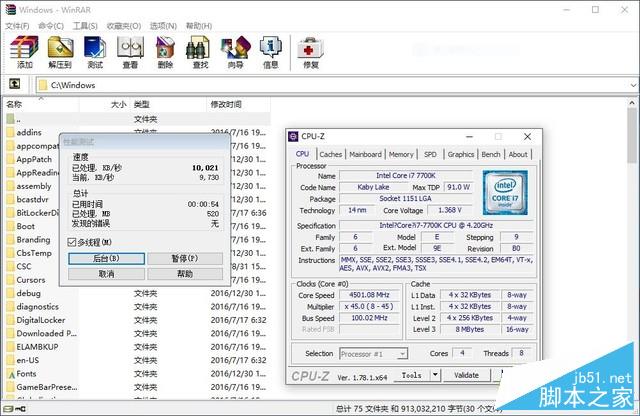This screenshot has width=640, height=416.
Task: Sort by the Type (类型) column header
Action: tap(167, 105)
